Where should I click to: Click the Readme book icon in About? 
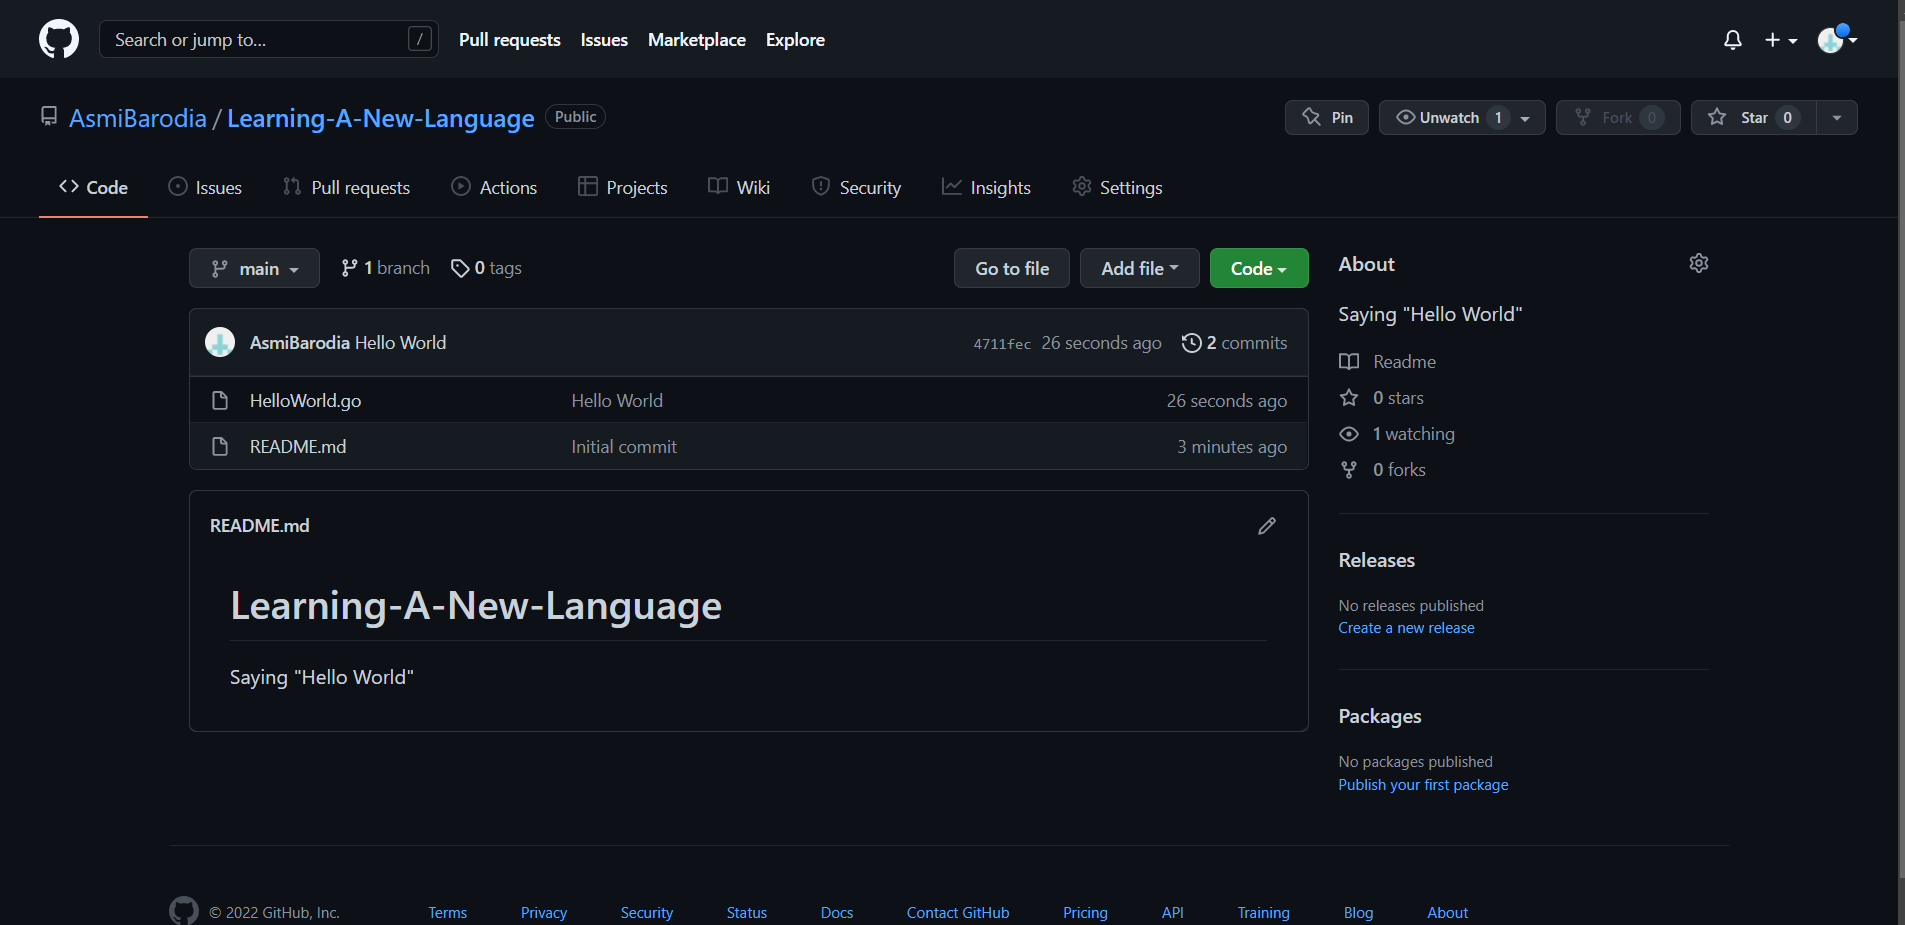click(x=1349, y=362)
